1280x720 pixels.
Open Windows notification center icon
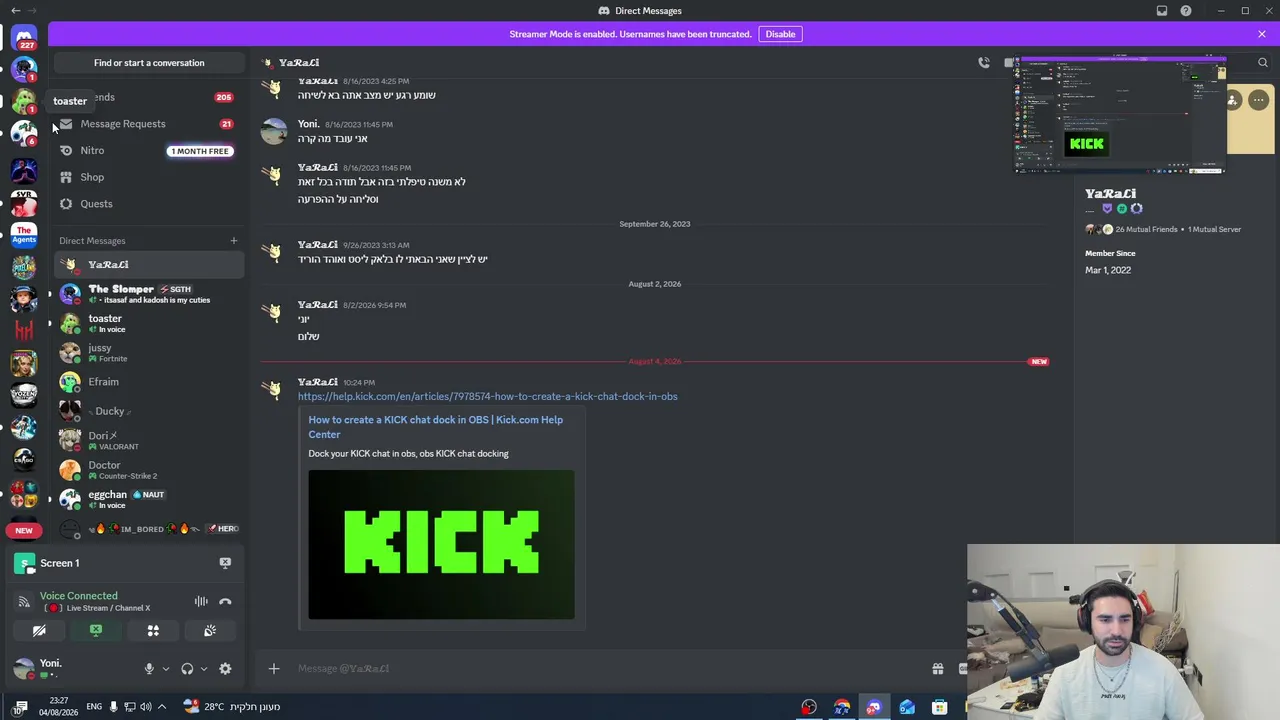click(x=20, y=707)
